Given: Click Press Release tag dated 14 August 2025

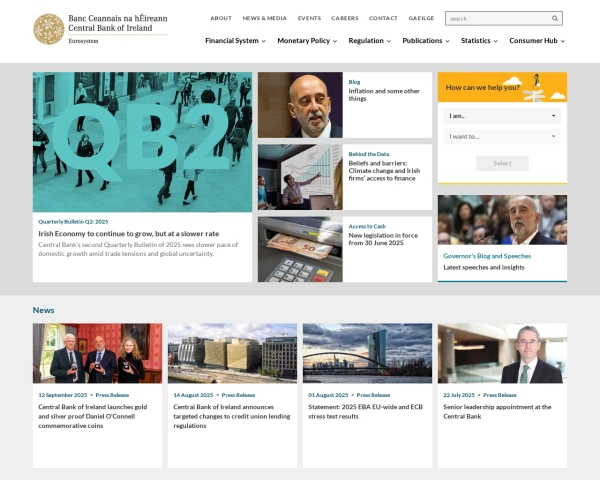Looking at the screenshot, I should coord(238,395).
